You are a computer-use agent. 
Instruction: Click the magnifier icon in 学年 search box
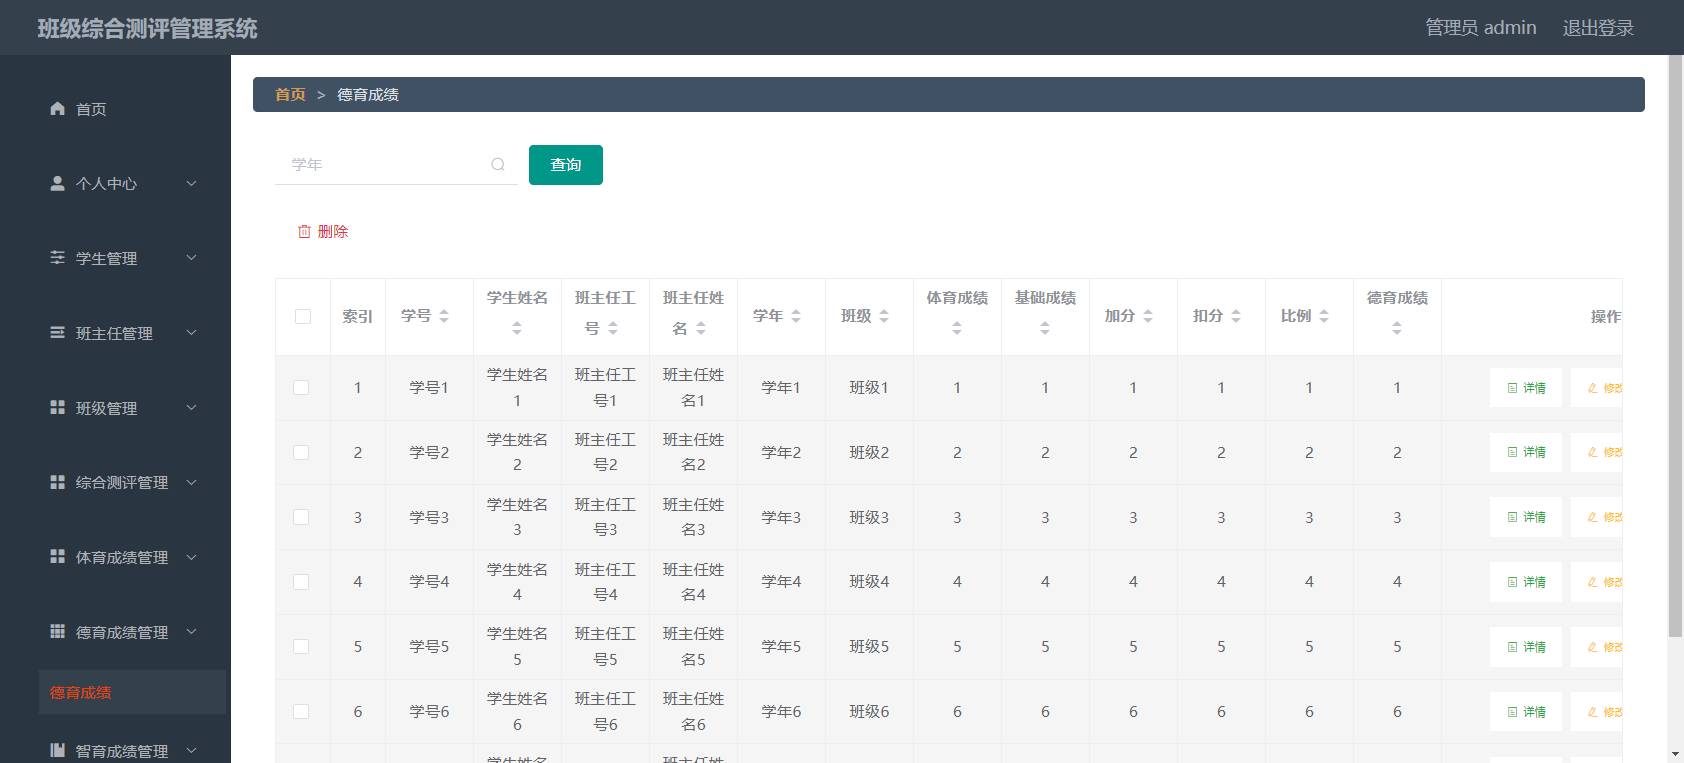pos(498,165)
